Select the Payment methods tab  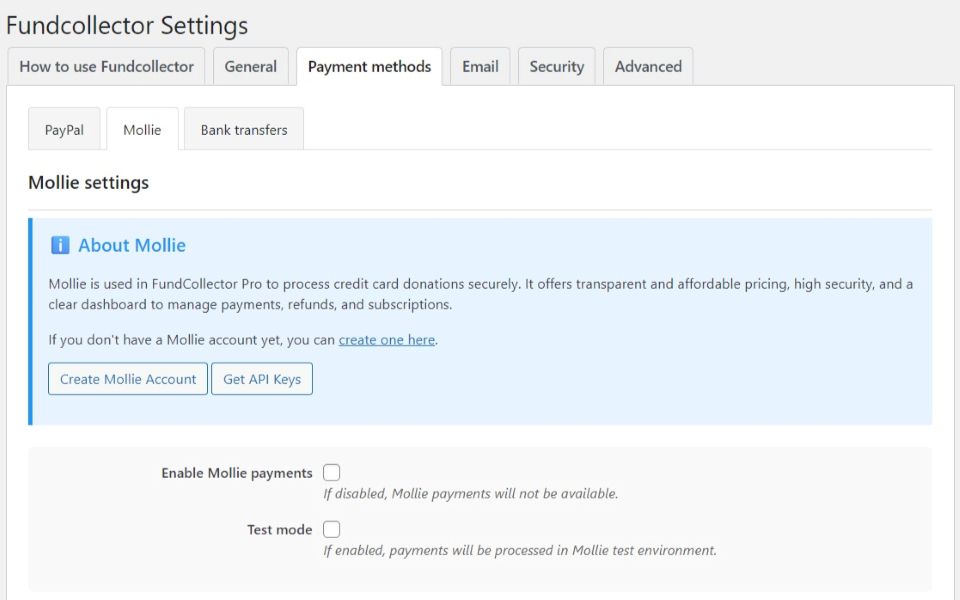coord(369,67)
